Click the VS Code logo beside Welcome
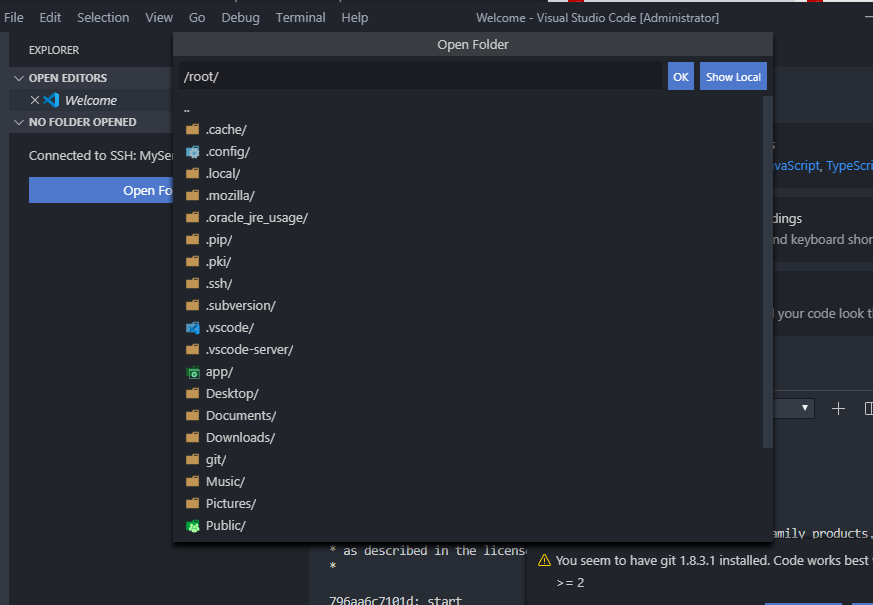The image size is (873, 605). (51, 100)
